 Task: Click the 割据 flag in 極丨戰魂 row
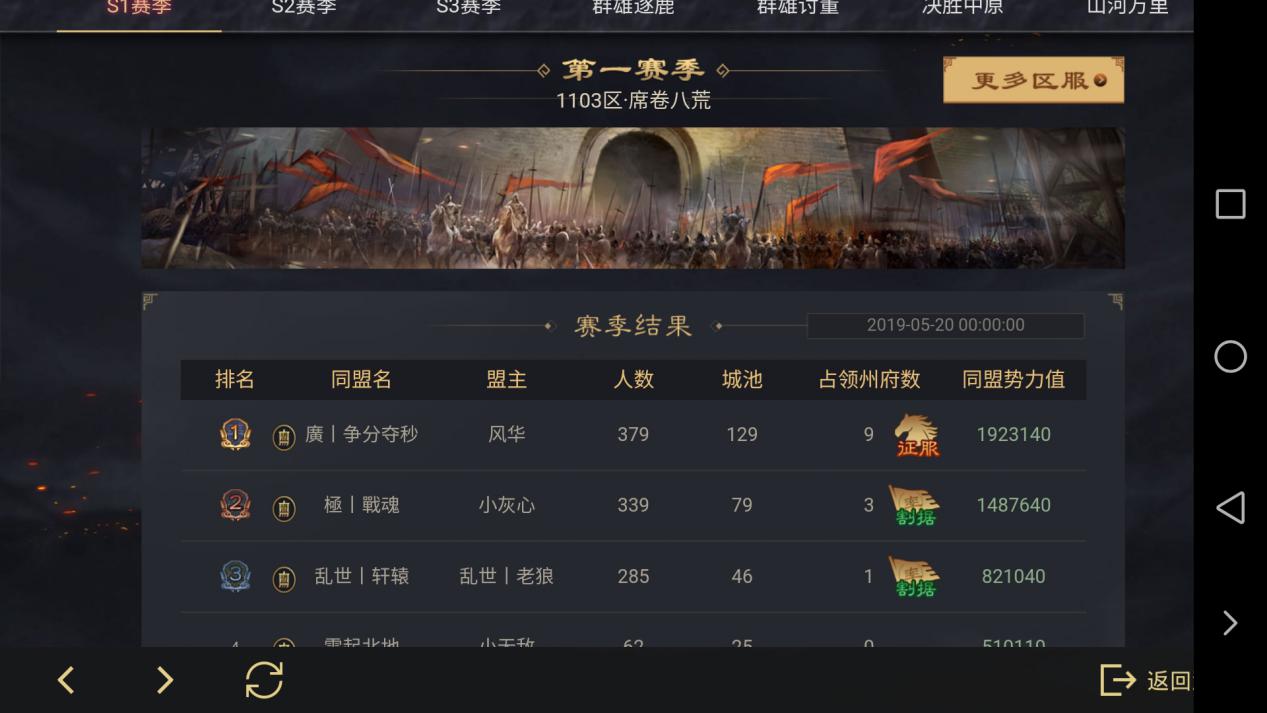[914, 506]
